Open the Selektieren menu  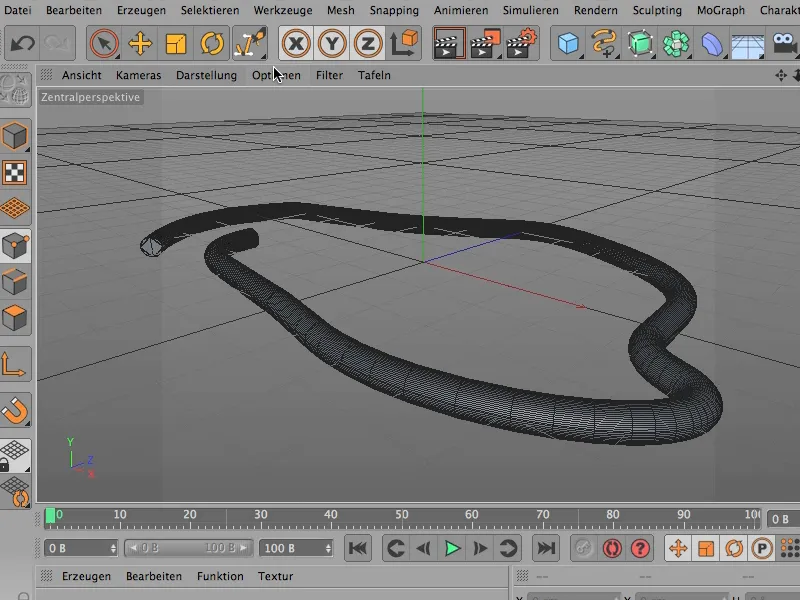coord(210,10)
